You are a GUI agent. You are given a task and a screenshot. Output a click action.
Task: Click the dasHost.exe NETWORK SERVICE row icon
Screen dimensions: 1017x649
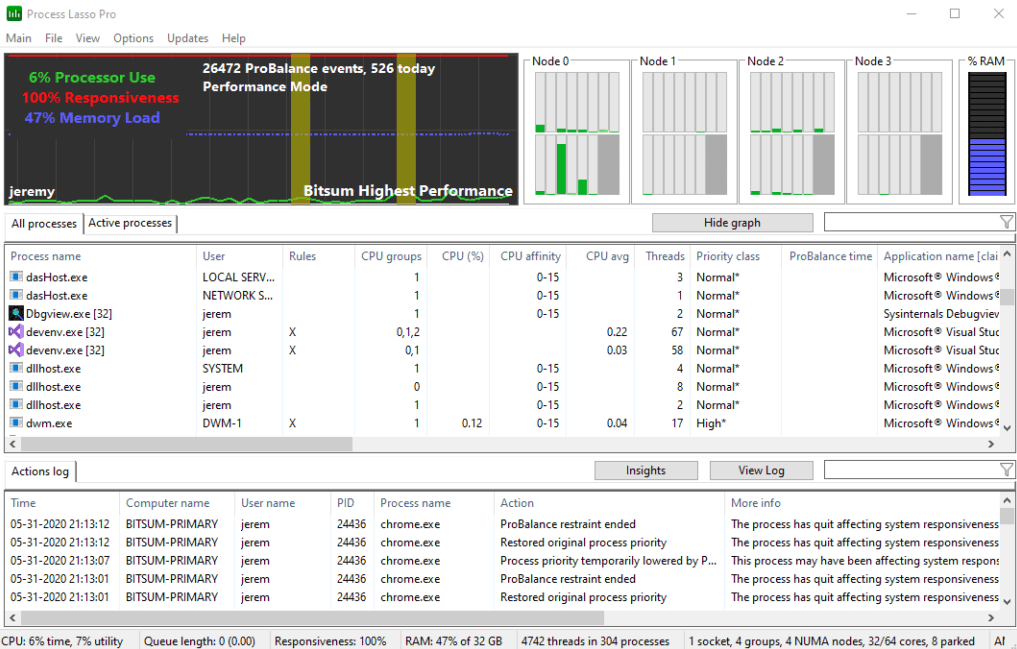click(16, 295)
